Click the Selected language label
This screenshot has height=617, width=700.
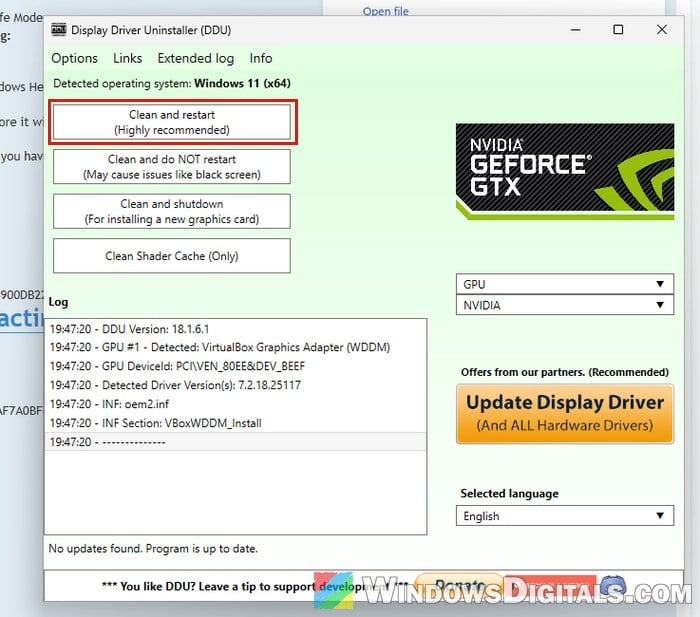[x=509, y=493]
